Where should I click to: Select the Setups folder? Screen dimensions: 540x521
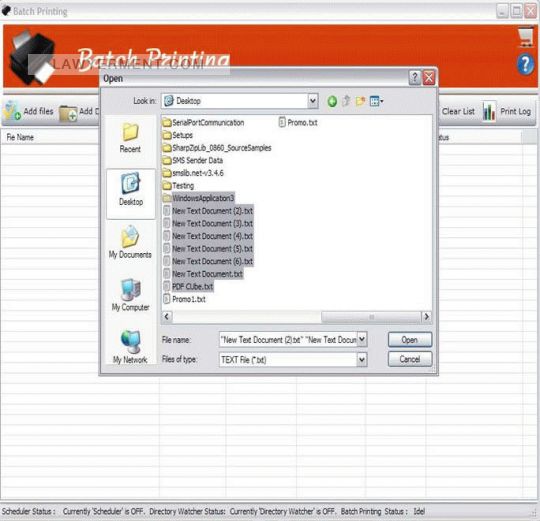point(177,135)
